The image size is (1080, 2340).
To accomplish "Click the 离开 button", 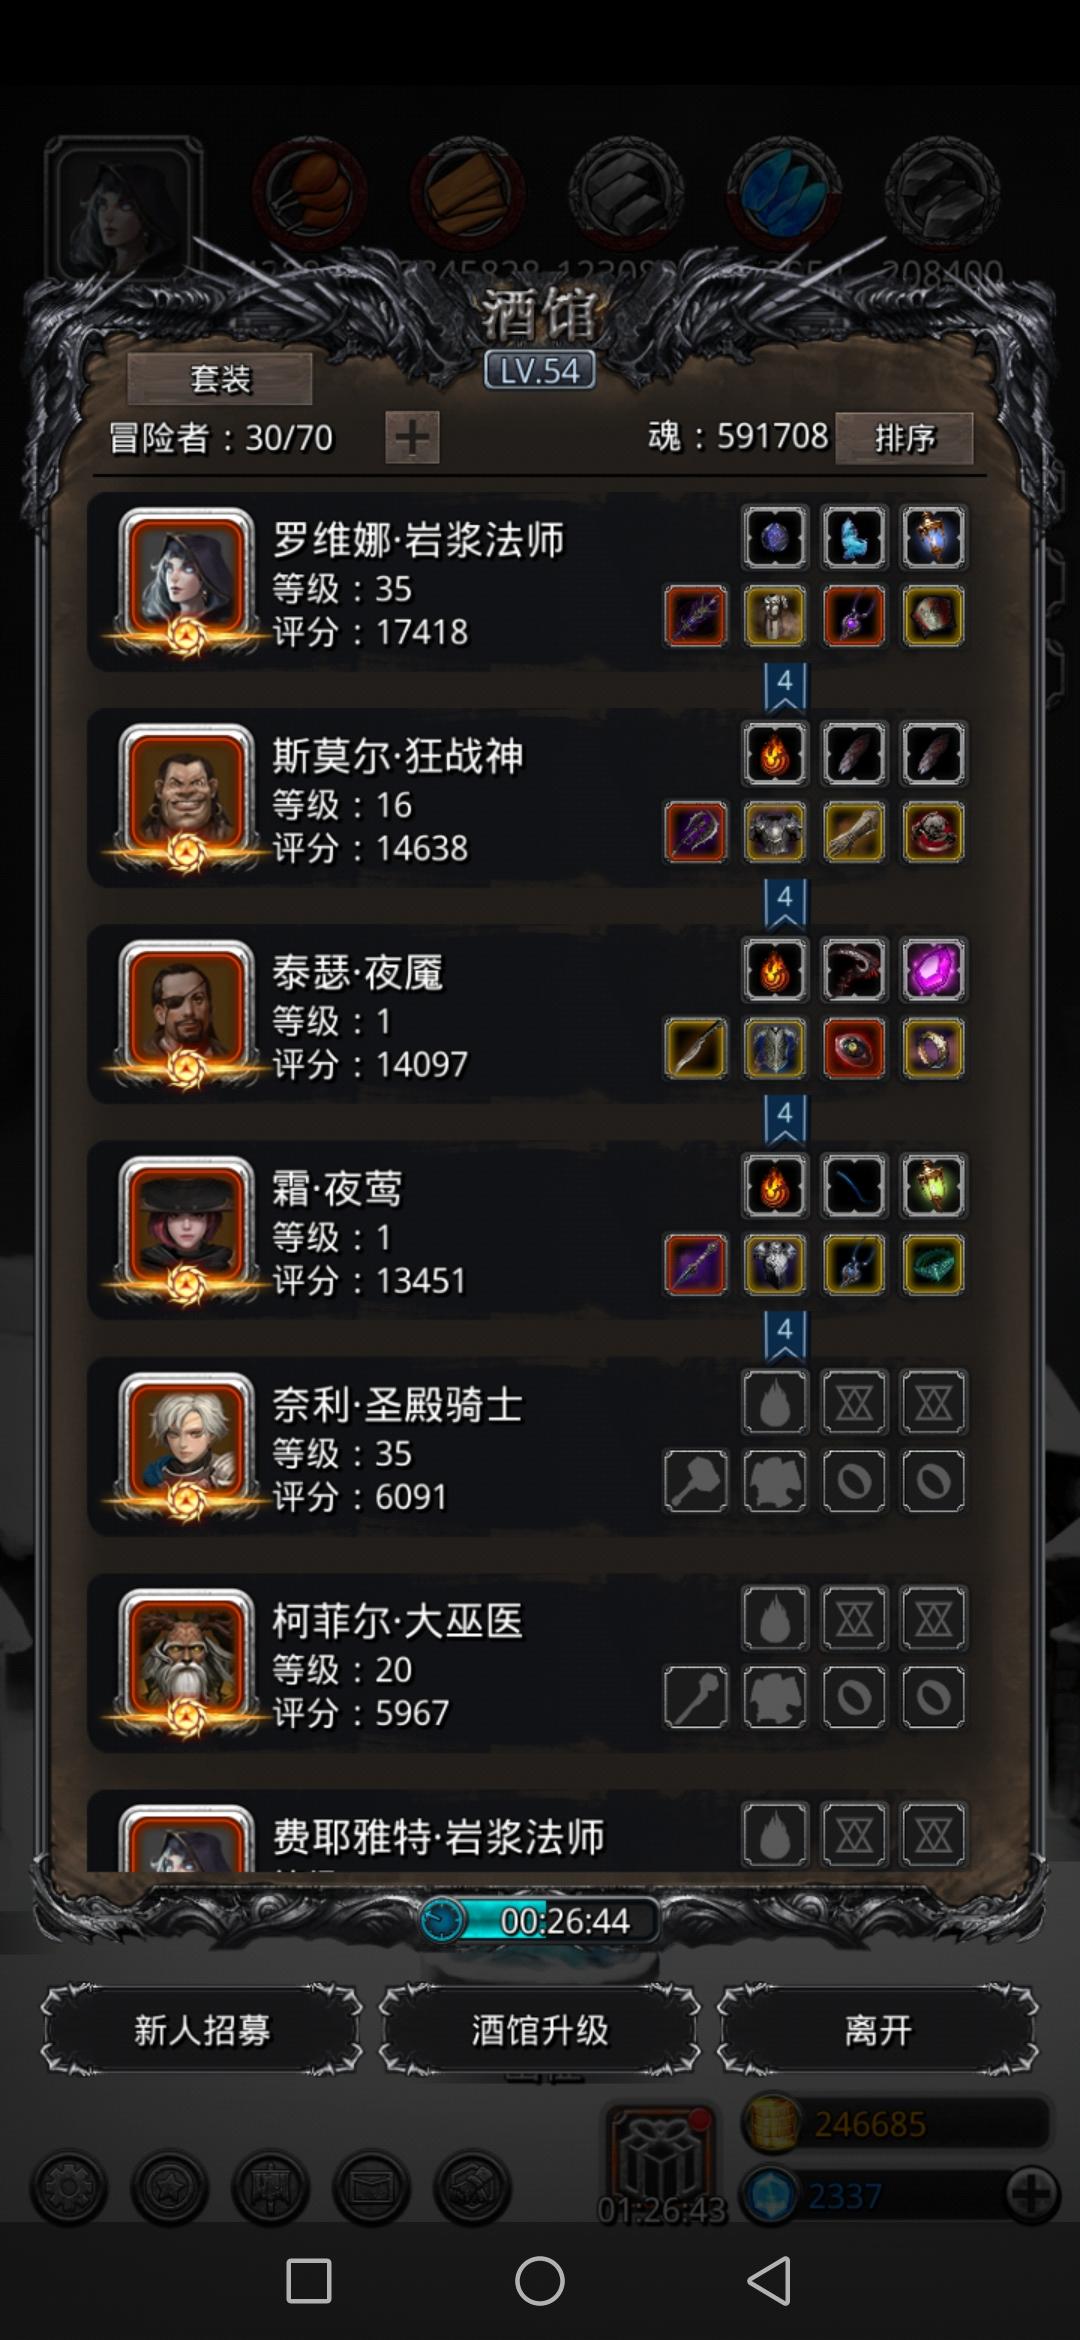I will point(878,2030).
